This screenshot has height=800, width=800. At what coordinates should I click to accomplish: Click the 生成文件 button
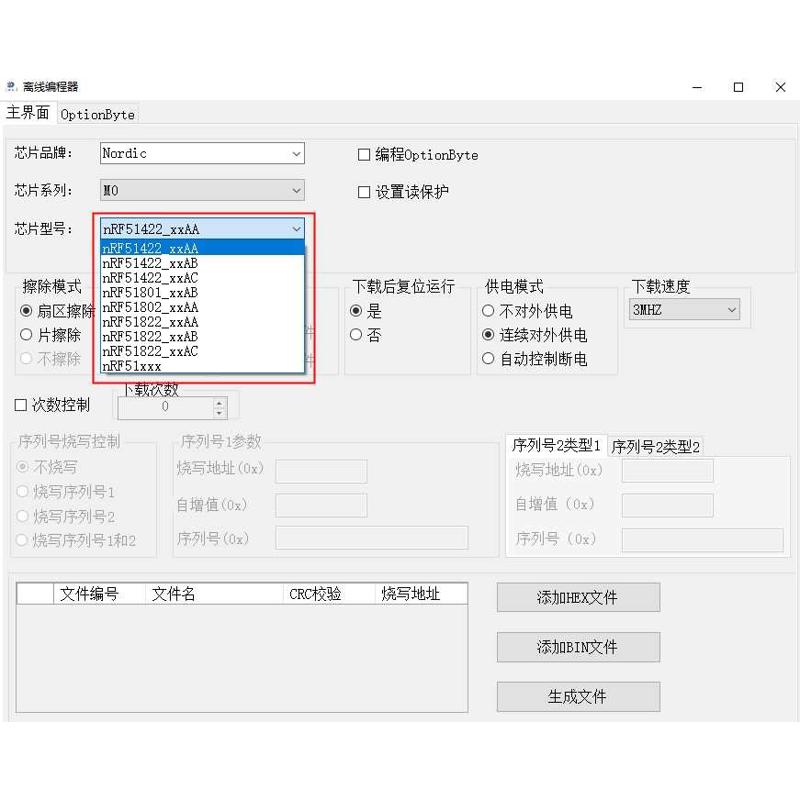[578, 696]
